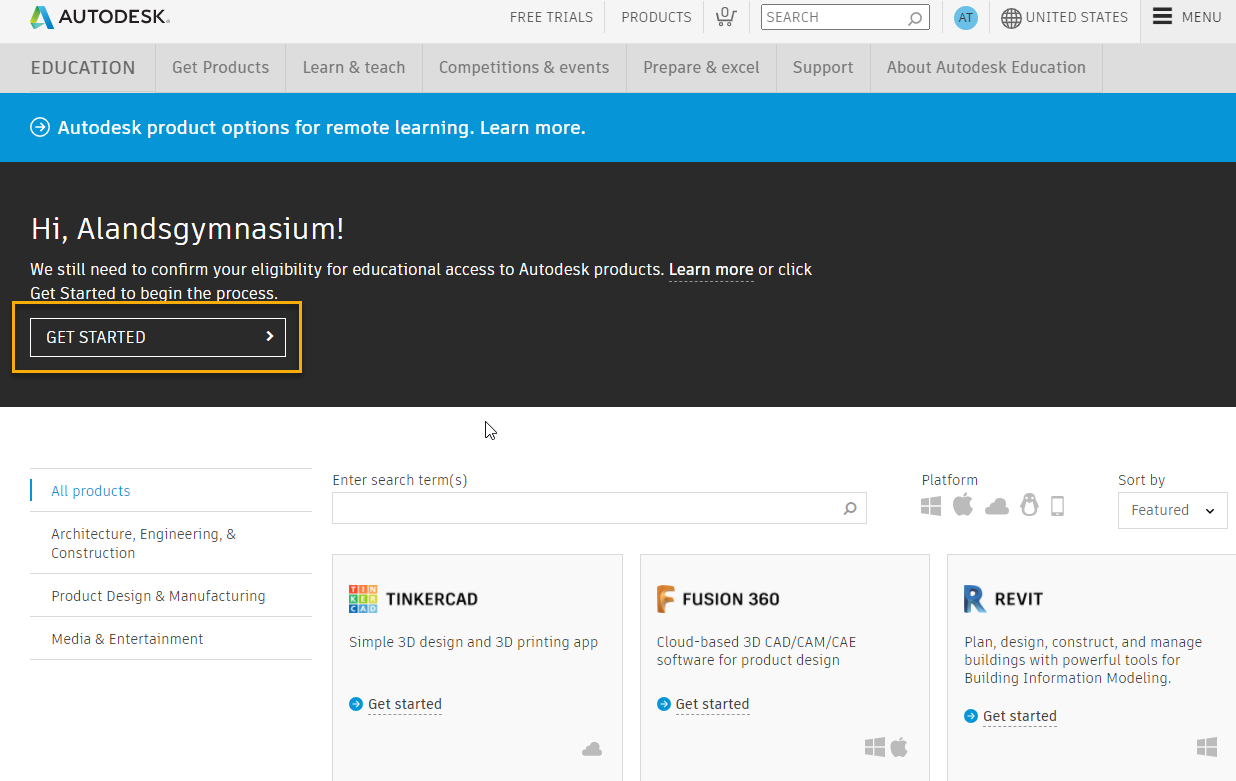Open the AT user avatar
The height and width of the screenshot is (781, 1236).
[965, 17]
